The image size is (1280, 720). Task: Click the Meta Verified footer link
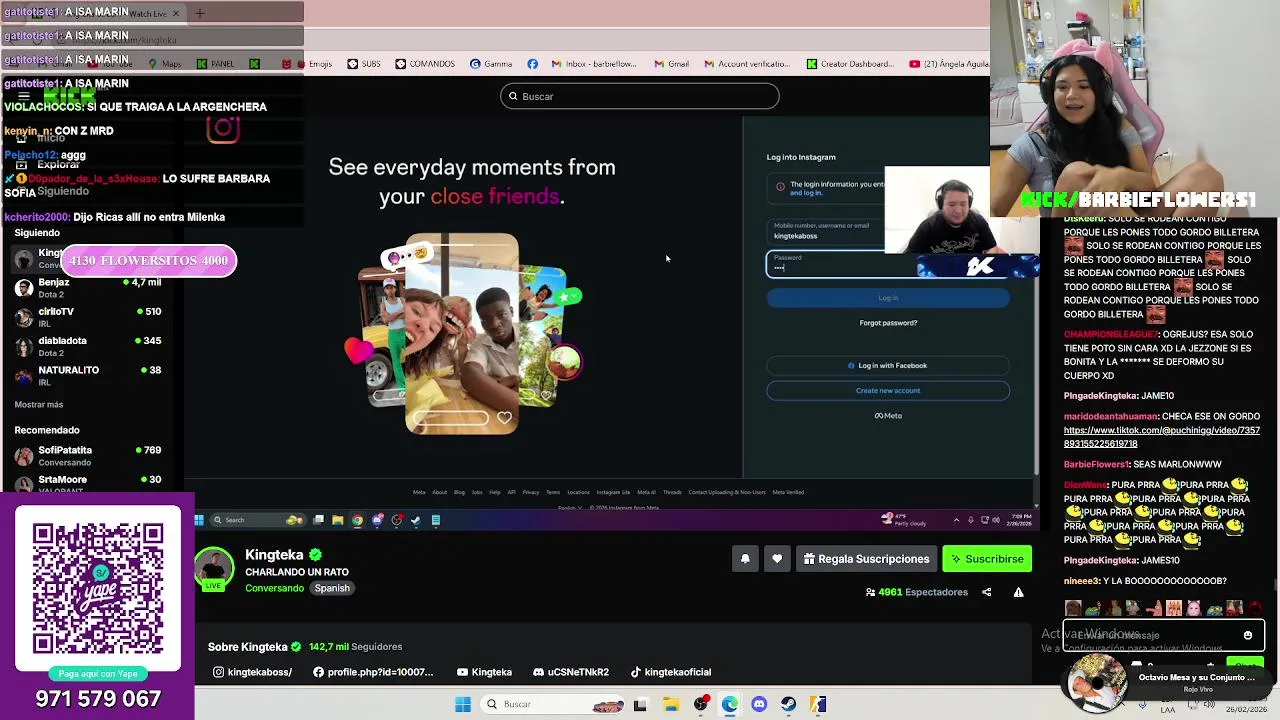pos(788,492)
